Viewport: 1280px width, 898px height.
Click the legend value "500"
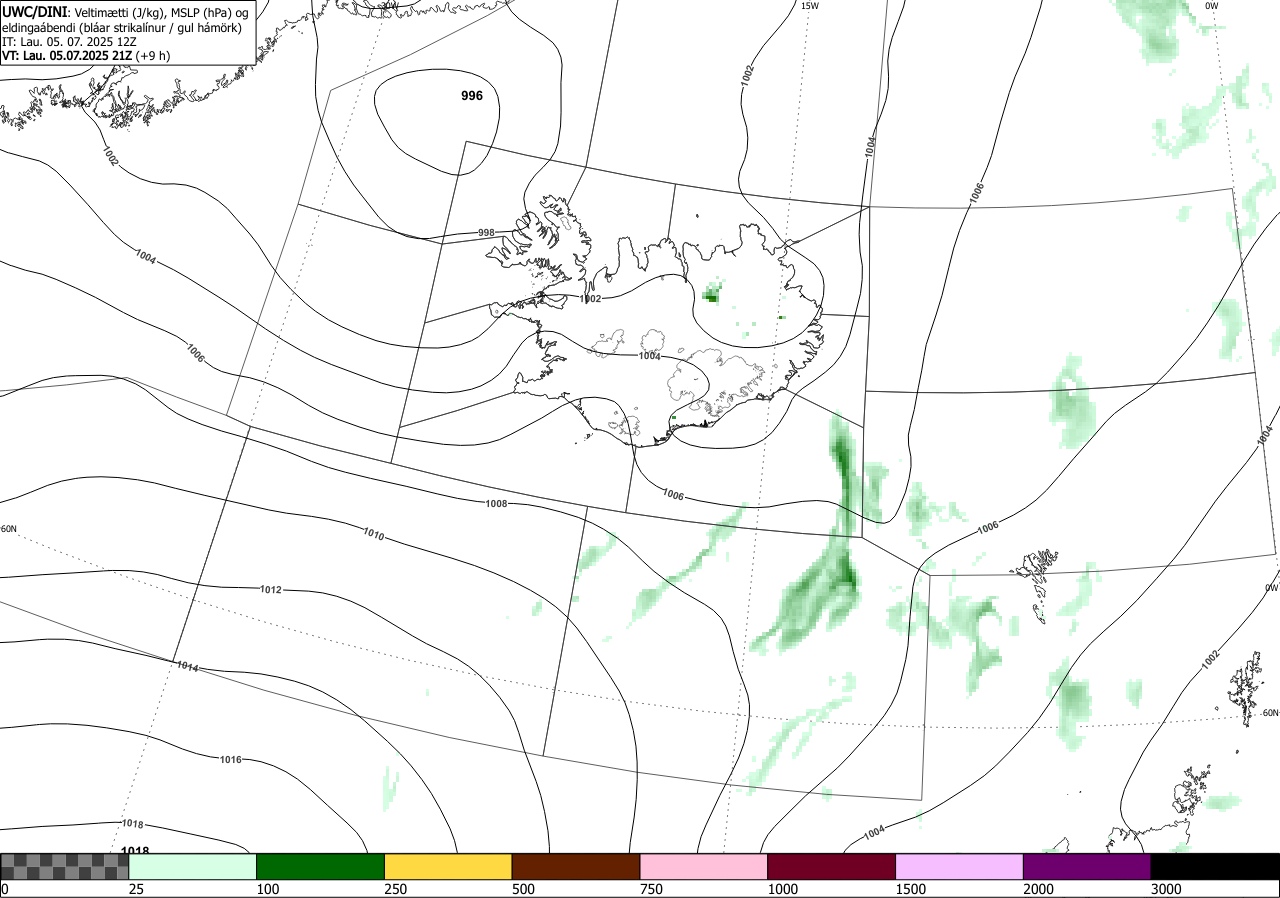point(523,889)
